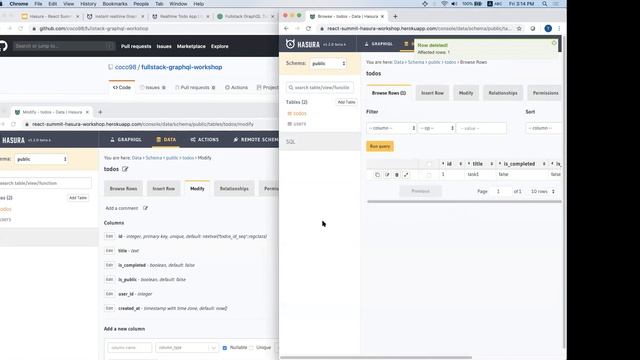Open the Sort column dropdown
The height and width of the screenshot is (360, 640).
click(543, 128)
